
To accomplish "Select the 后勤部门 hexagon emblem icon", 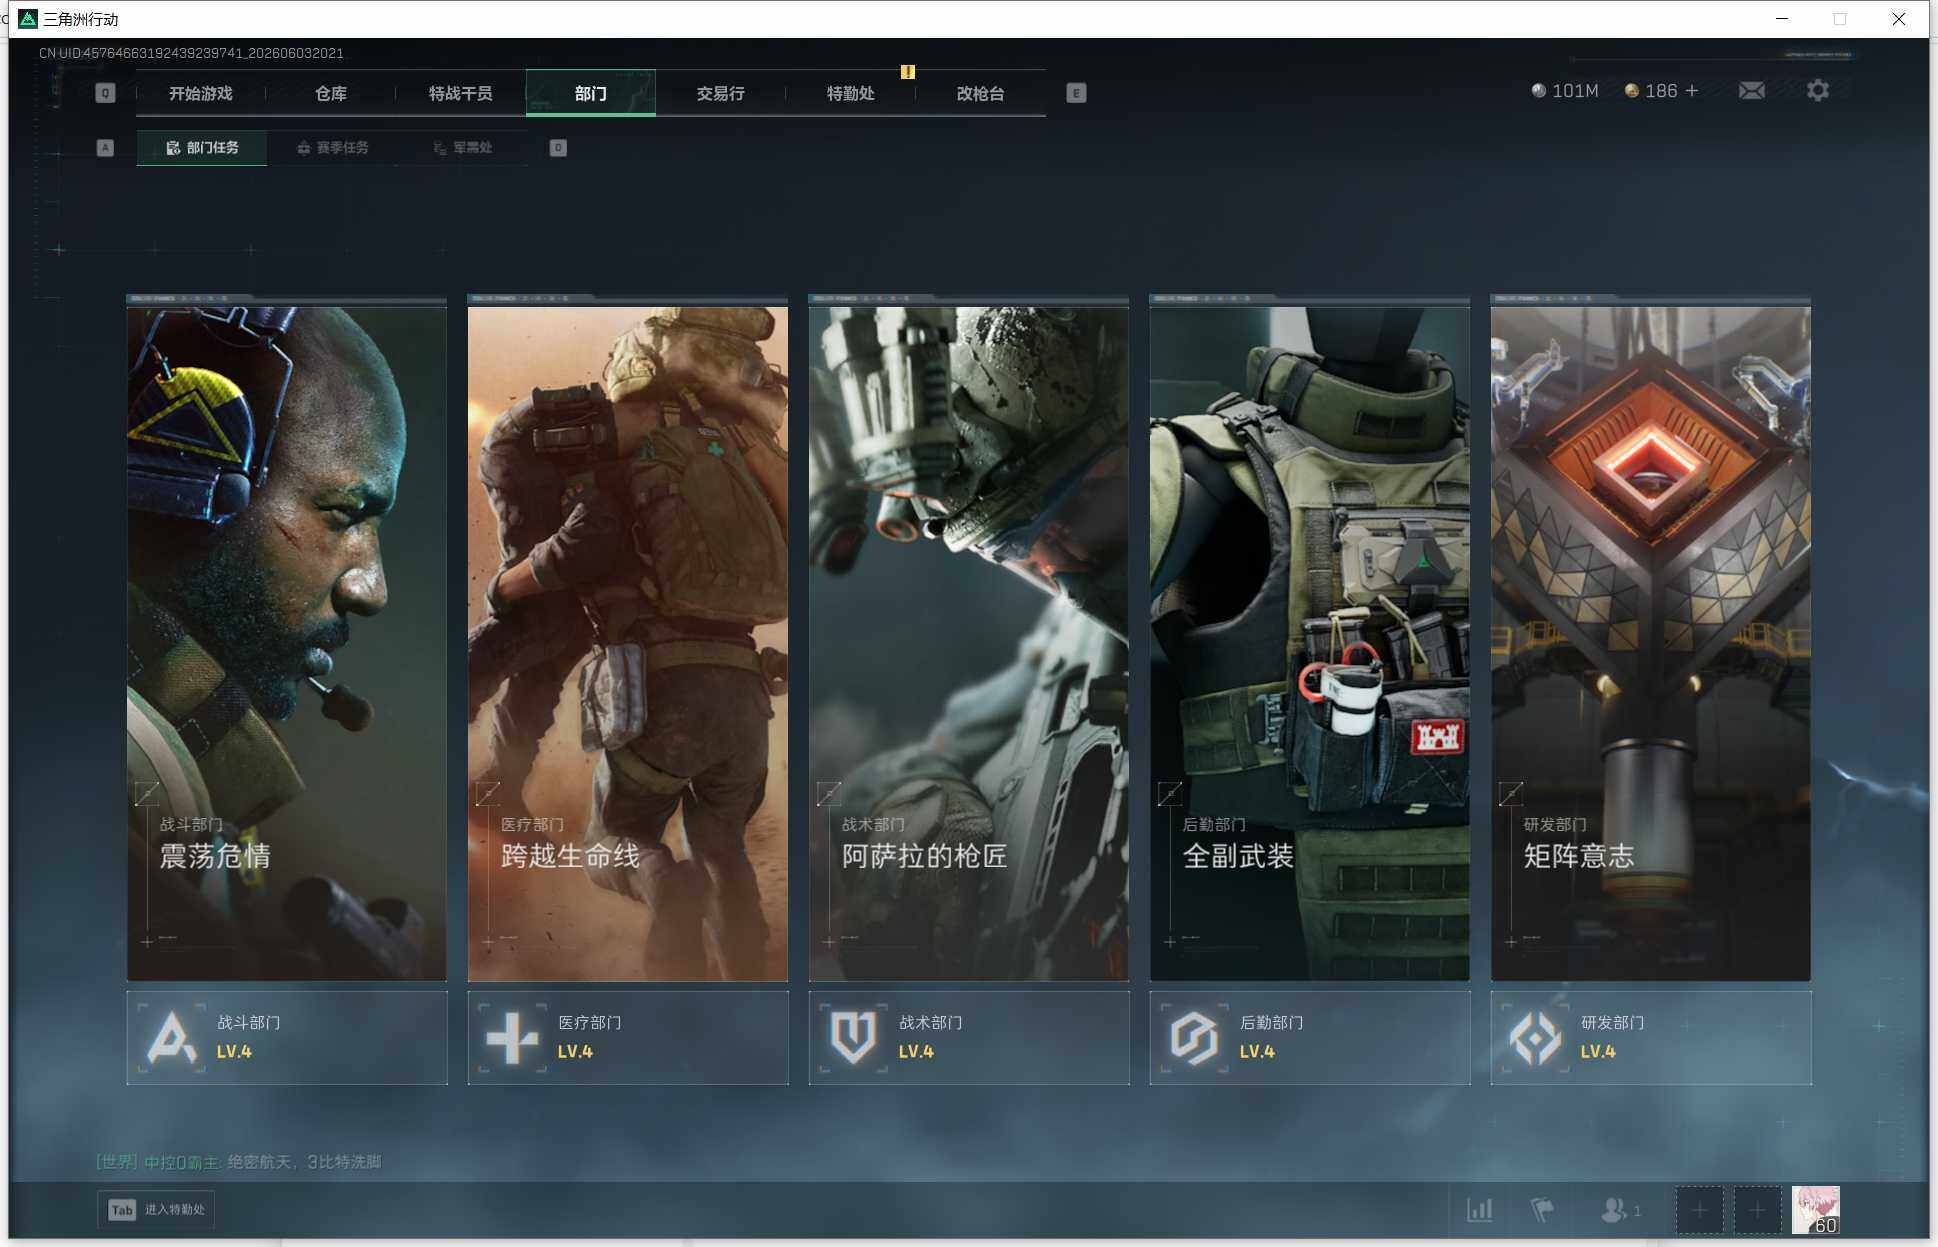I will [x=1194, y=1038].
